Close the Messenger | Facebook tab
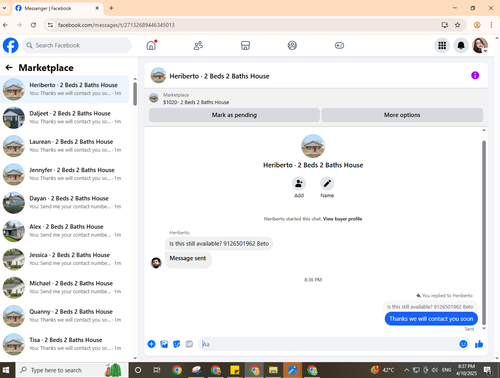Image resolution: width=500 pixels, height=378 pixels. 97,8
